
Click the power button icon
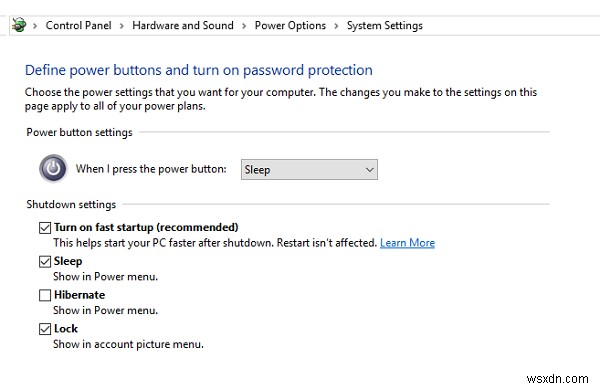point(53,168)
